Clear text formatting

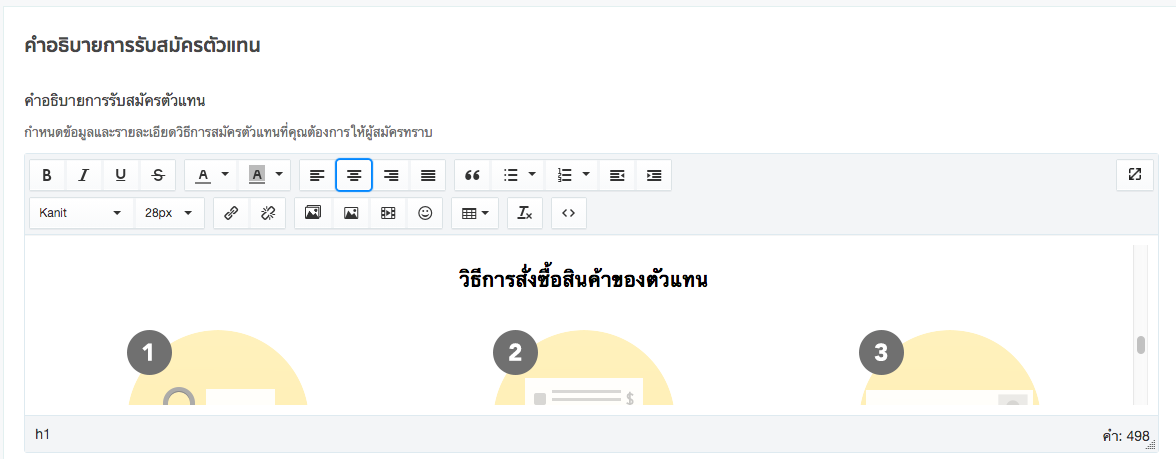click(x=525, y=213)
